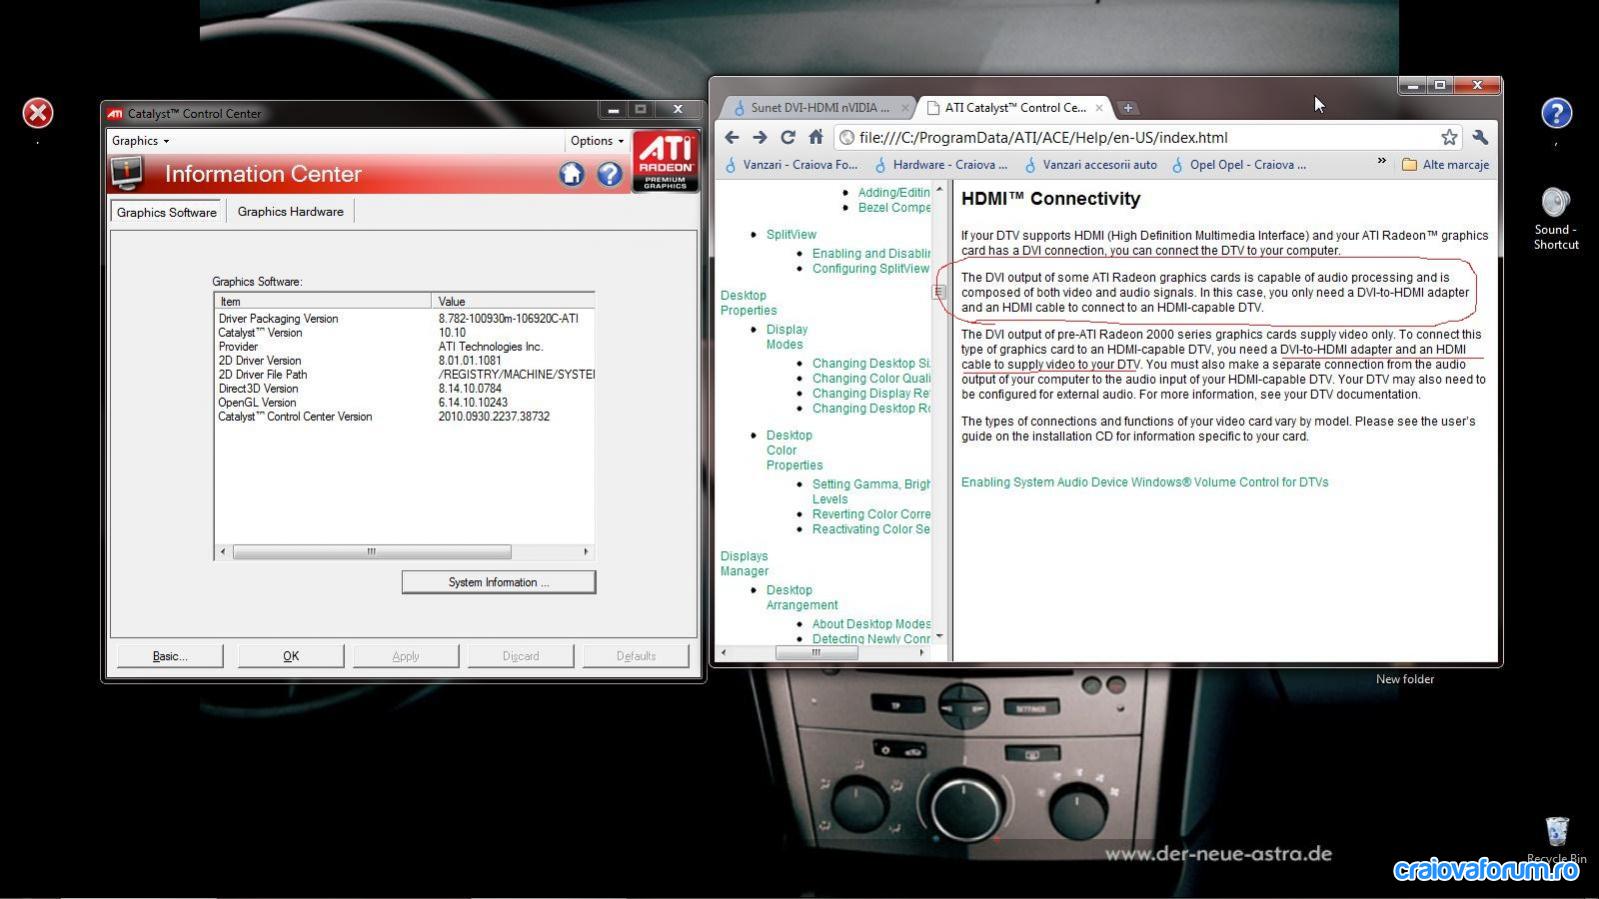This screenshot has height=899, width=1599.
Task: Open the Displays Manager help link
Action: [744, 564]
